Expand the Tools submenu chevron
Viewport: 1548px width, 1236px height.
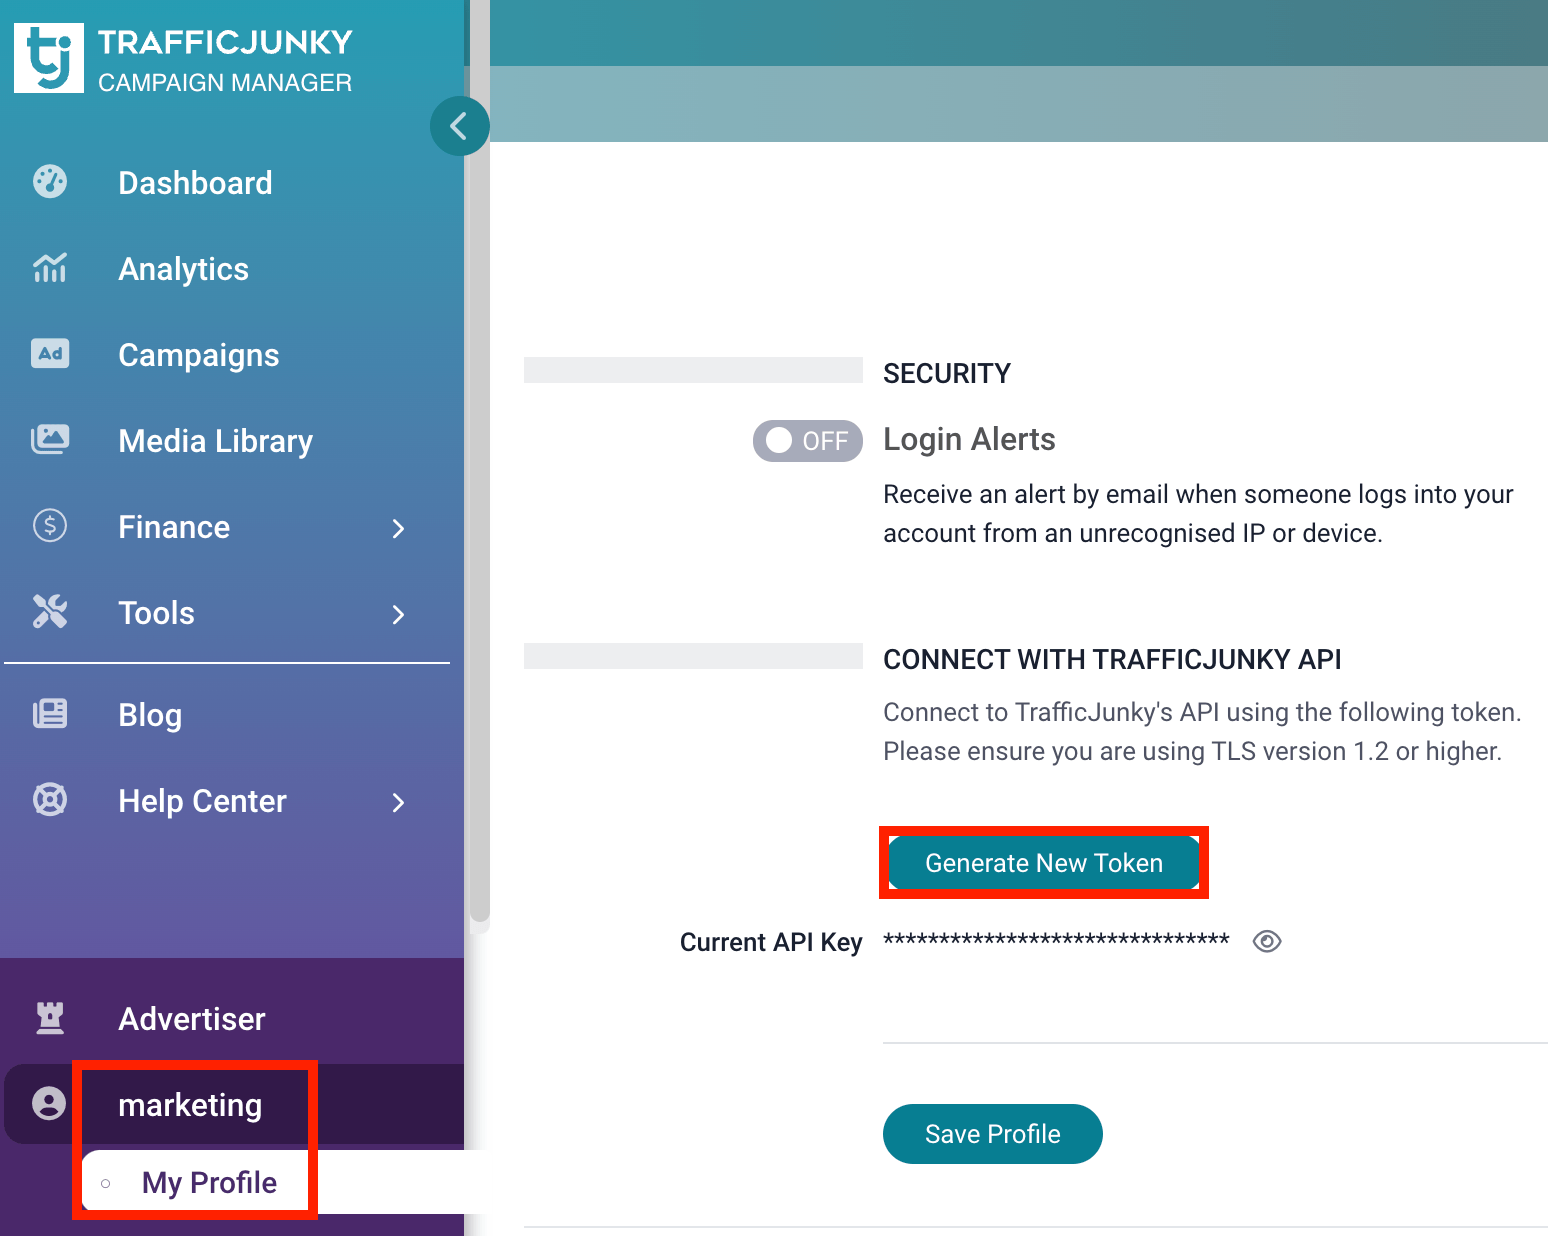[x=399, y=614]
